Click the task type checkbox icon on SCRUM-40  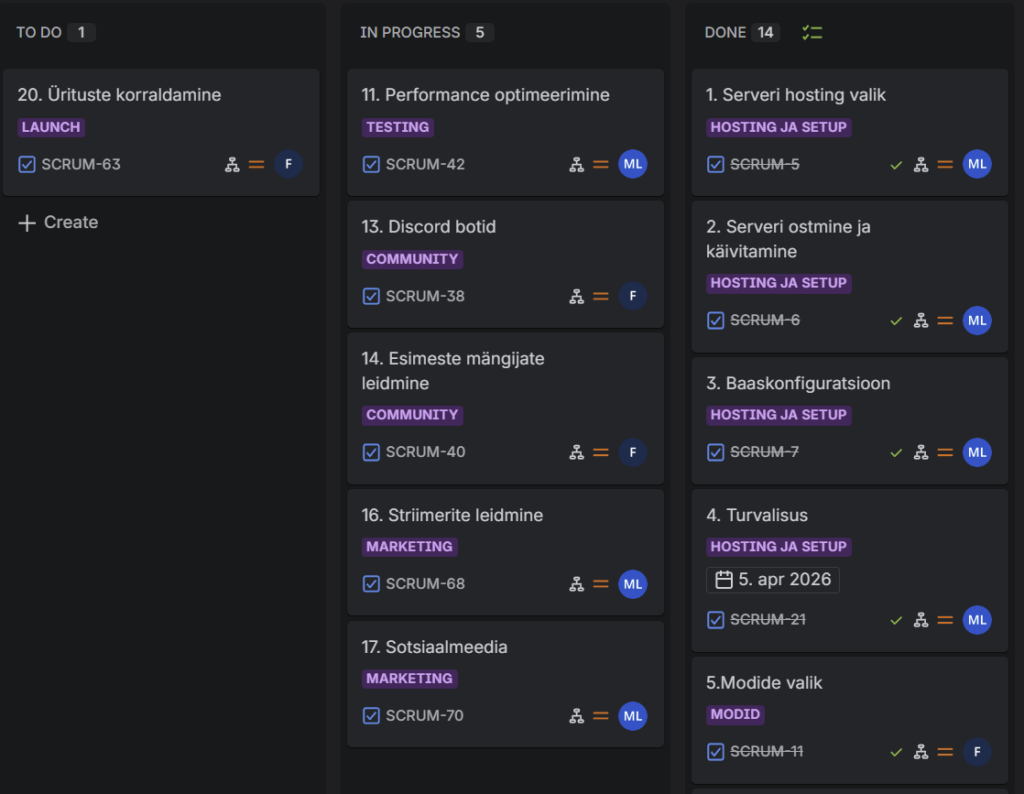point(371,452)
